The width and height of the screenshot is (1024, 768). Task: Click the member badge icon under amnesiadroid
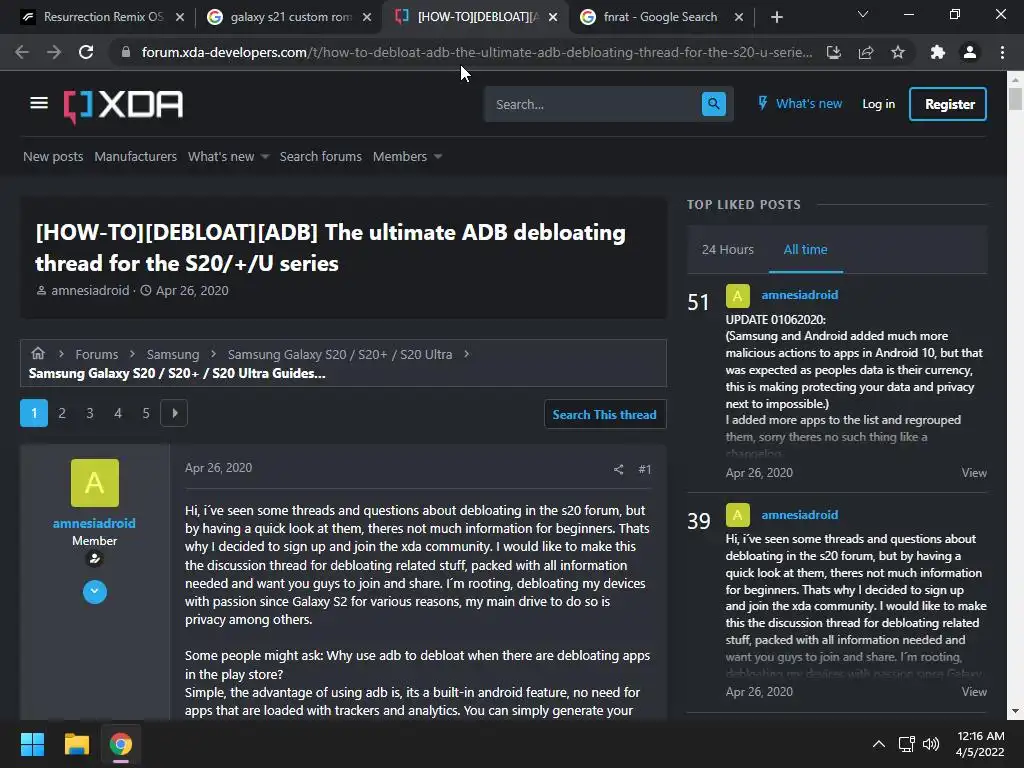click(95, 559)
